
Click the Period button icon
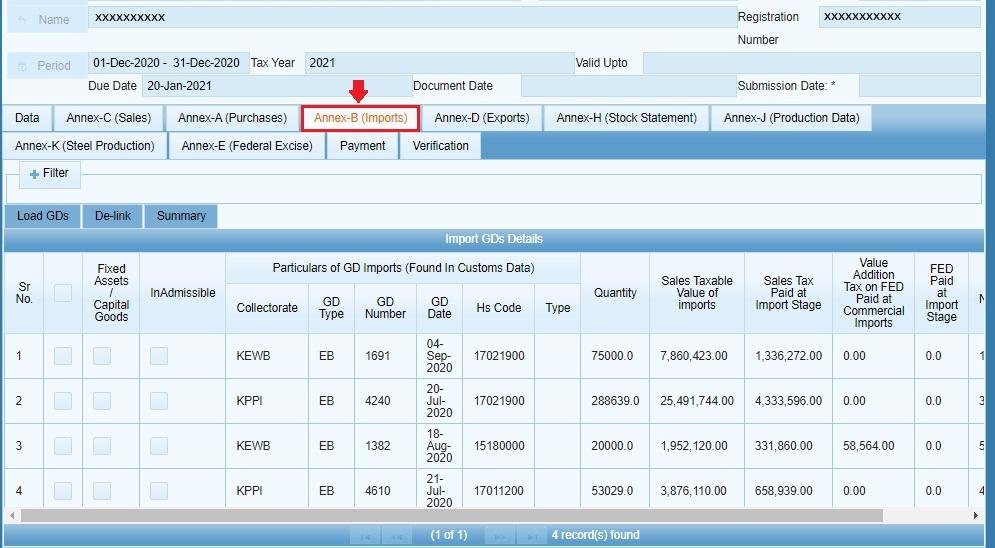click(22, 66)
